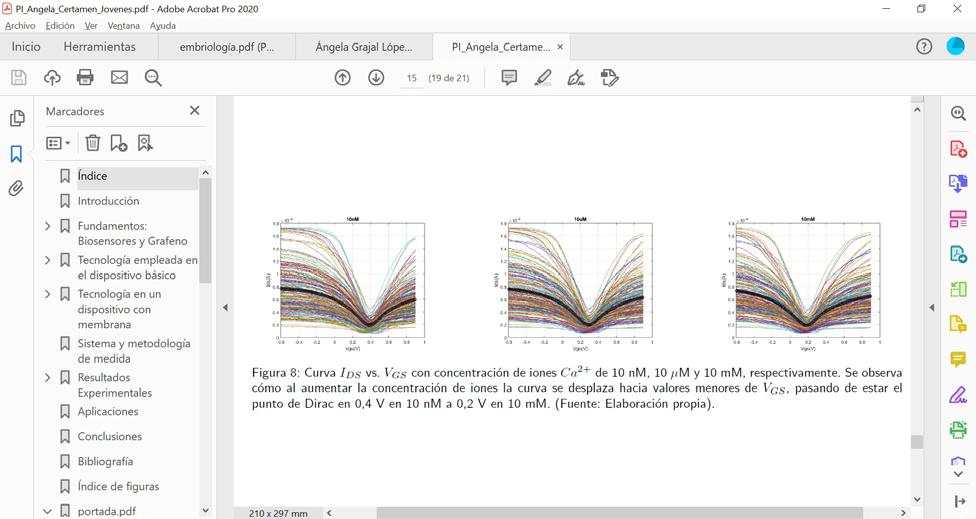
Task: Open the Attachments paperclip panel
Action: click(16, 189)
